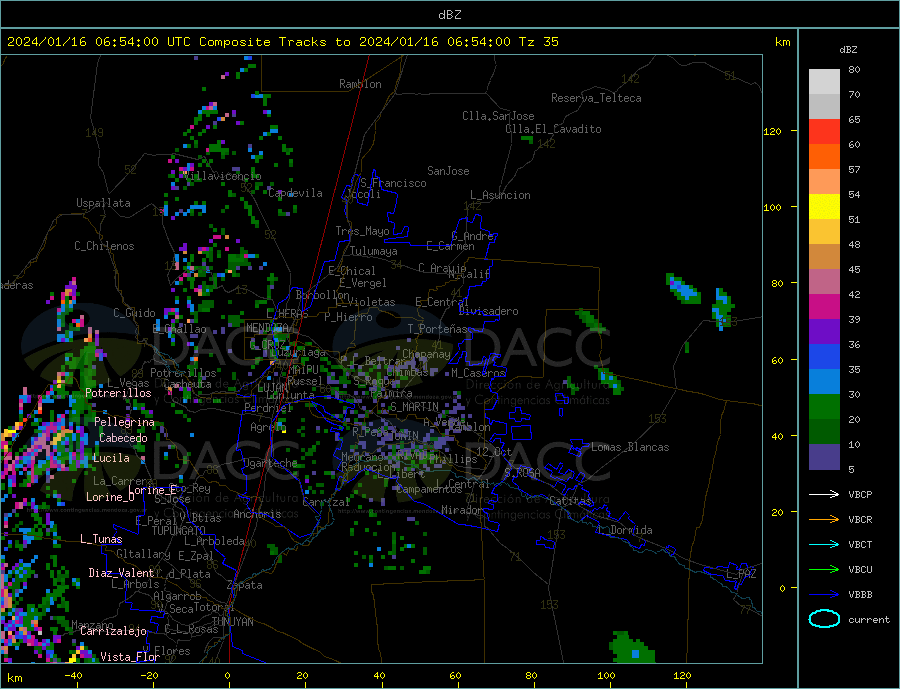900x689 pixels.
Task: Click the Lucila label
Action: point(111,458)
